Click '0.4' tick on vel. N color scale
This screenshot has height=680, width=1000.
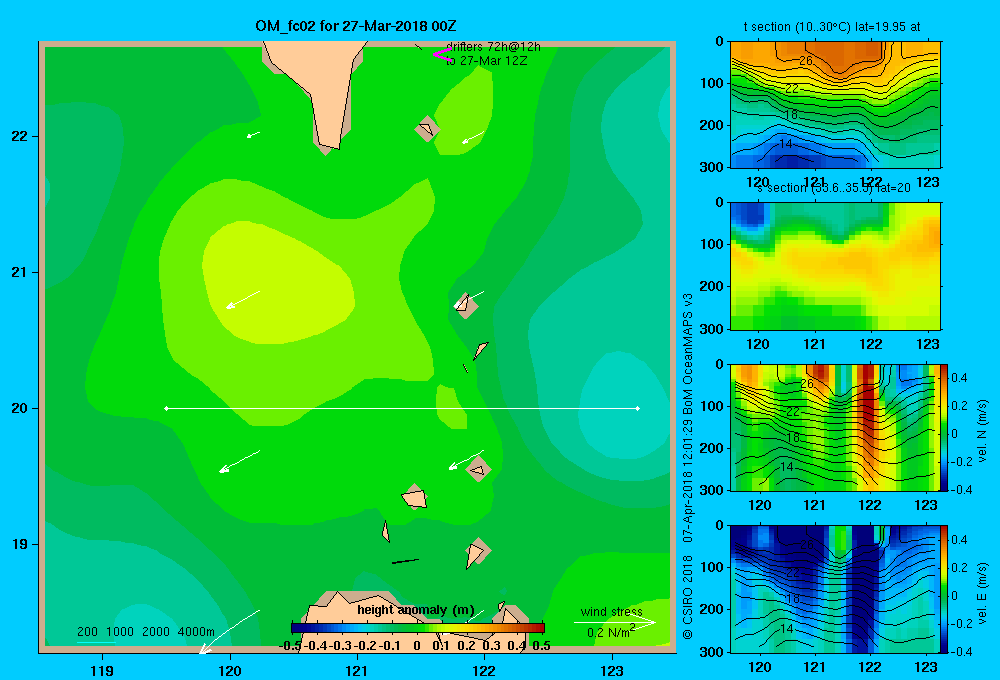click(x=959, y=378)
